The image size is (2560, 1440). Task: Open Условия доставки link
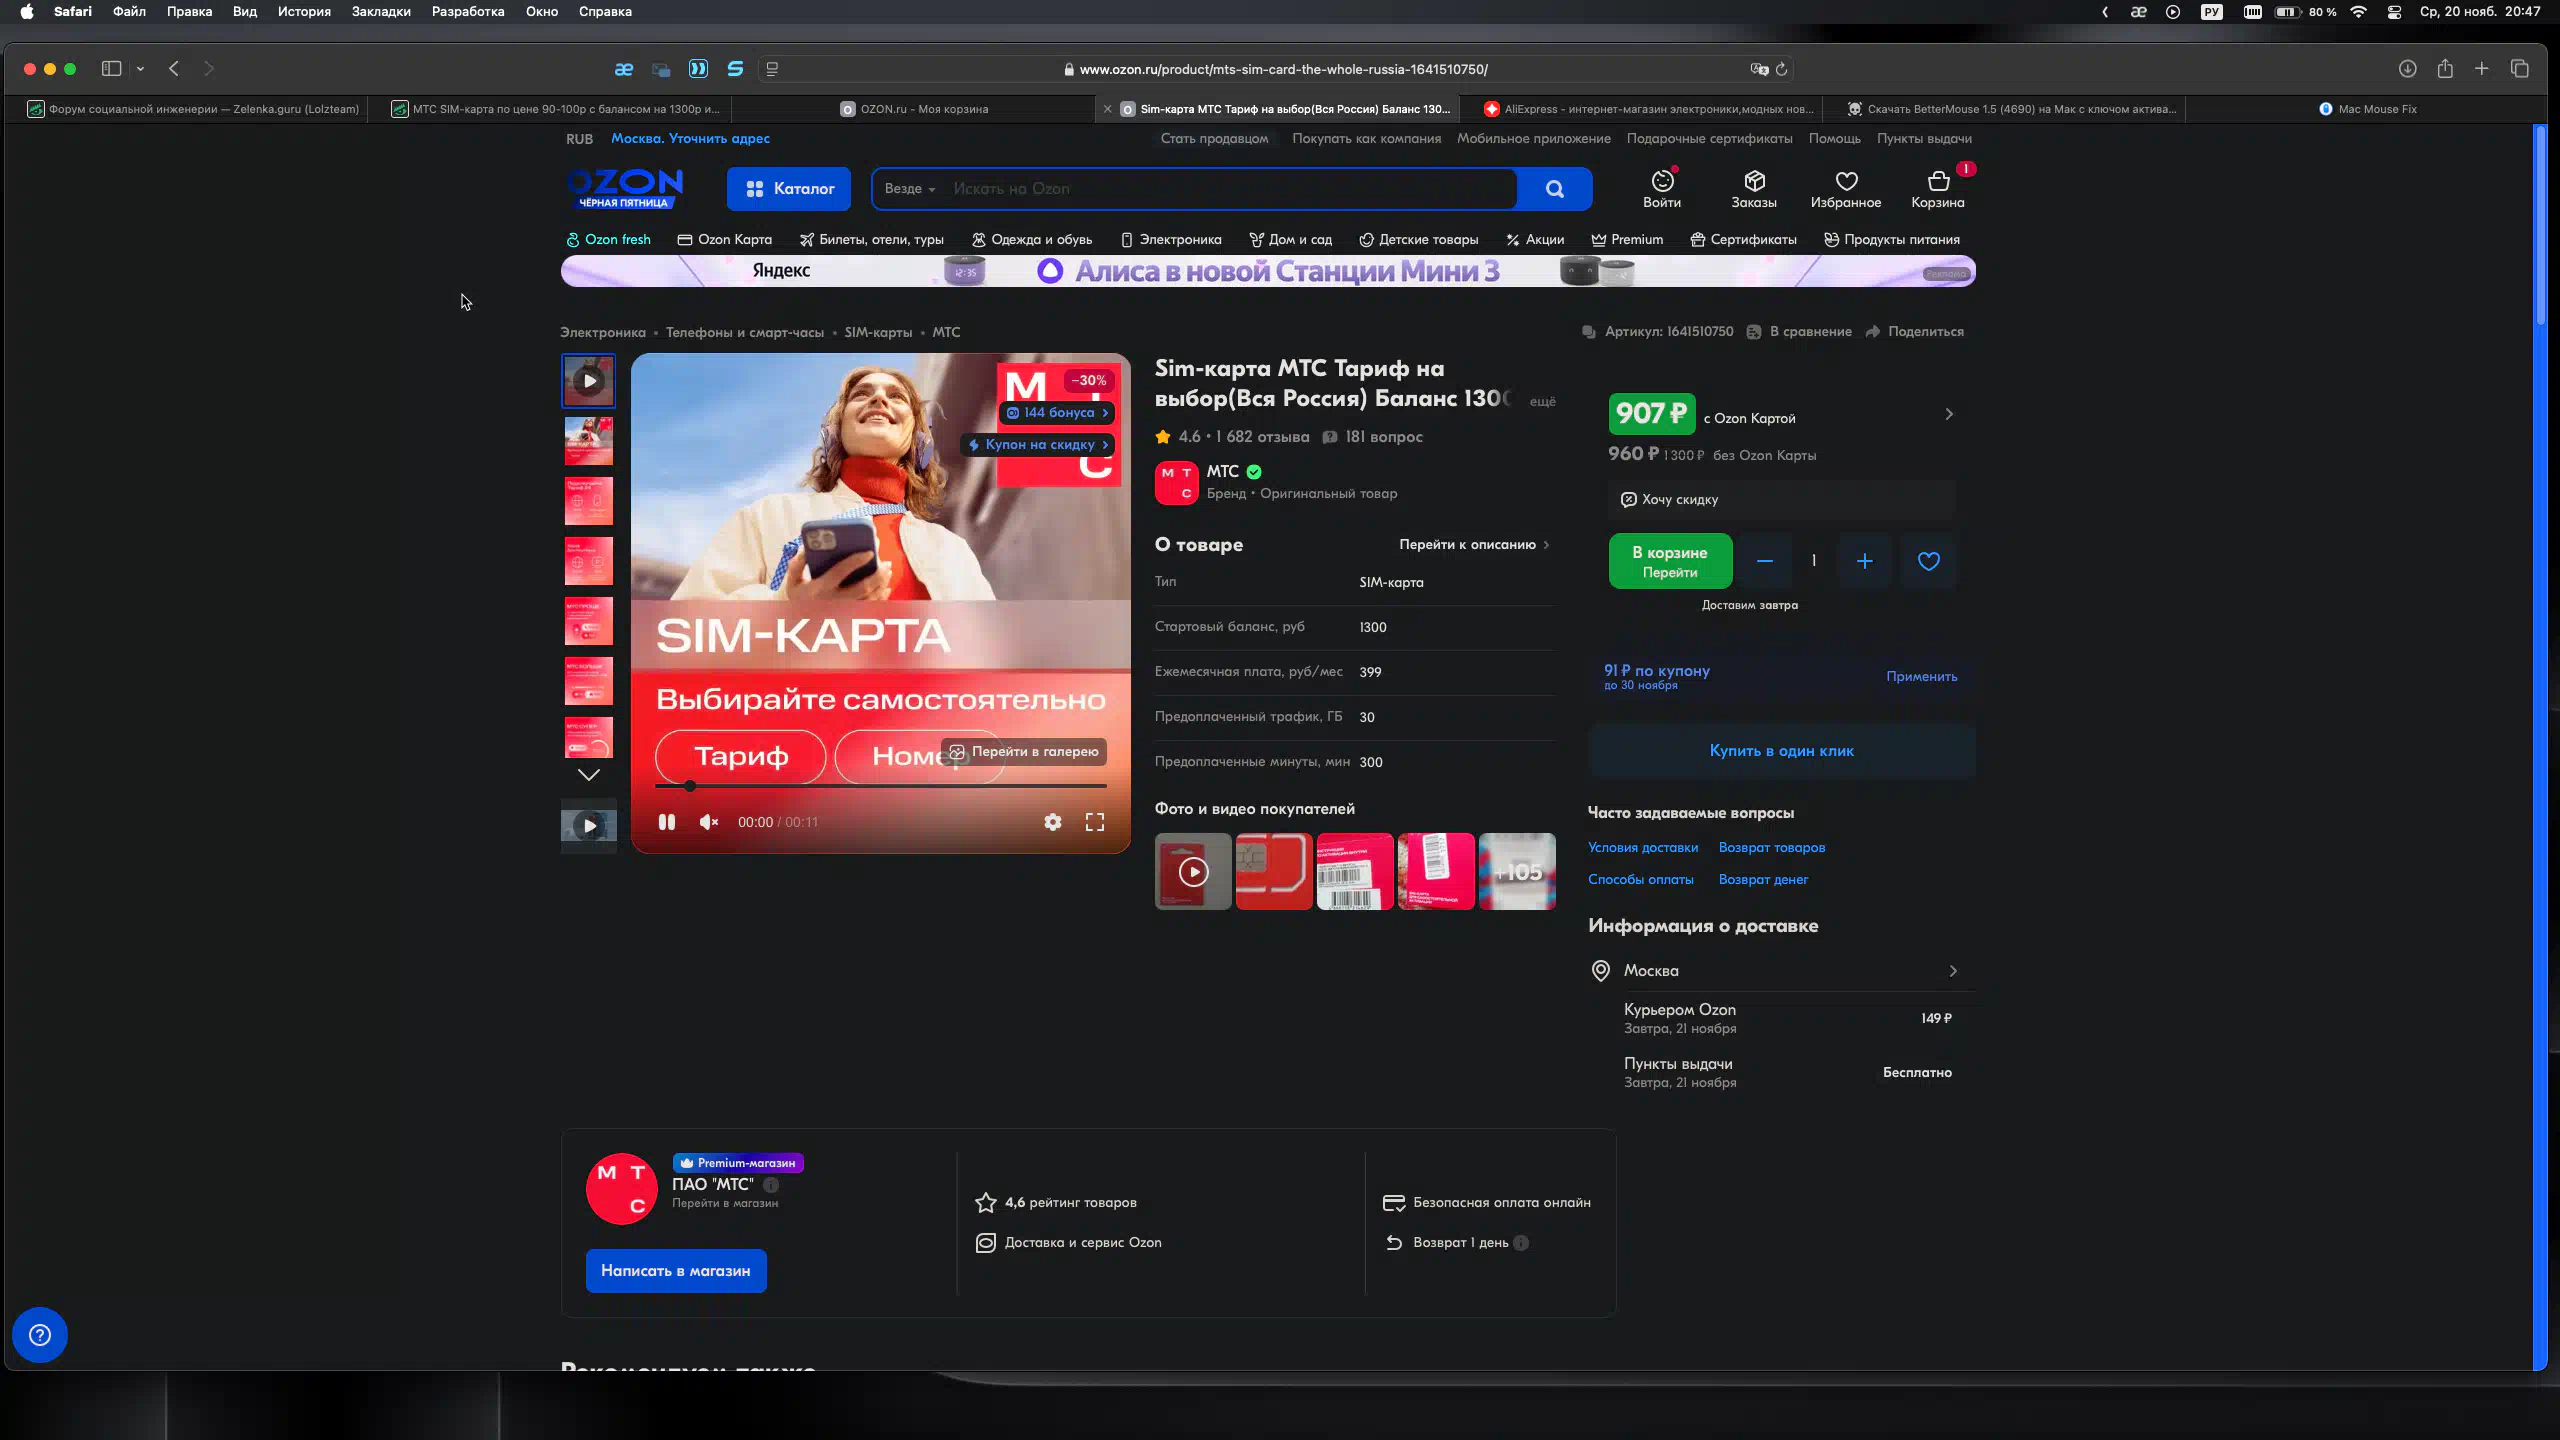pyautogui.click(x=1642, y=848)
